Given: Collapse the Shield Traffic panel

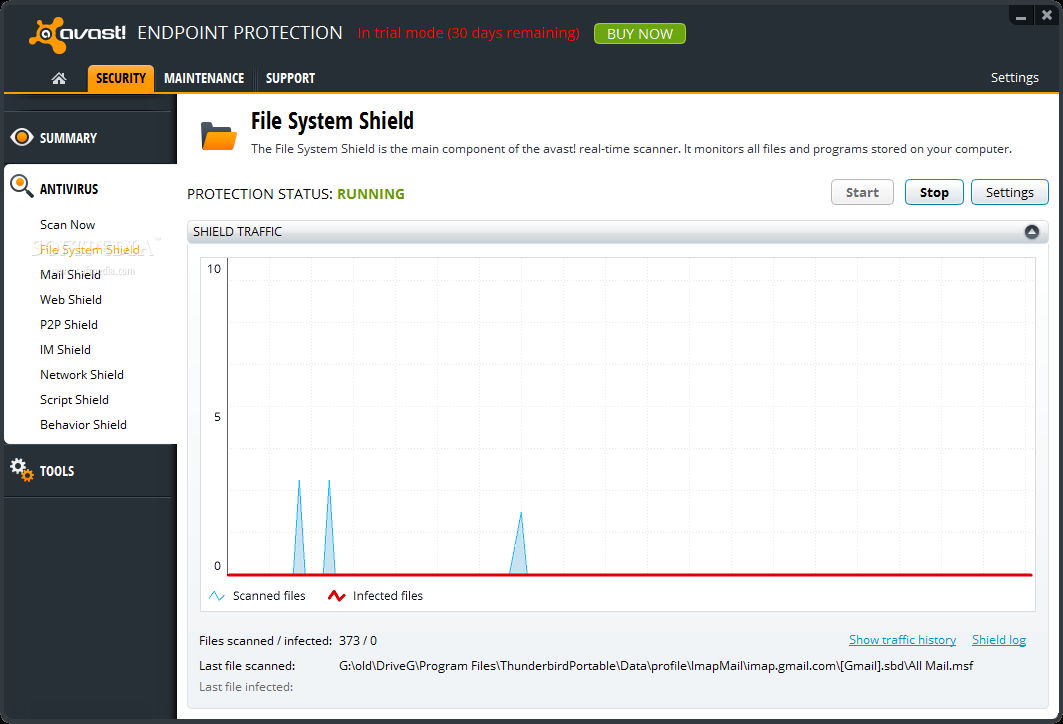Looking at the screenshot, I should [x=1031, y=232].
